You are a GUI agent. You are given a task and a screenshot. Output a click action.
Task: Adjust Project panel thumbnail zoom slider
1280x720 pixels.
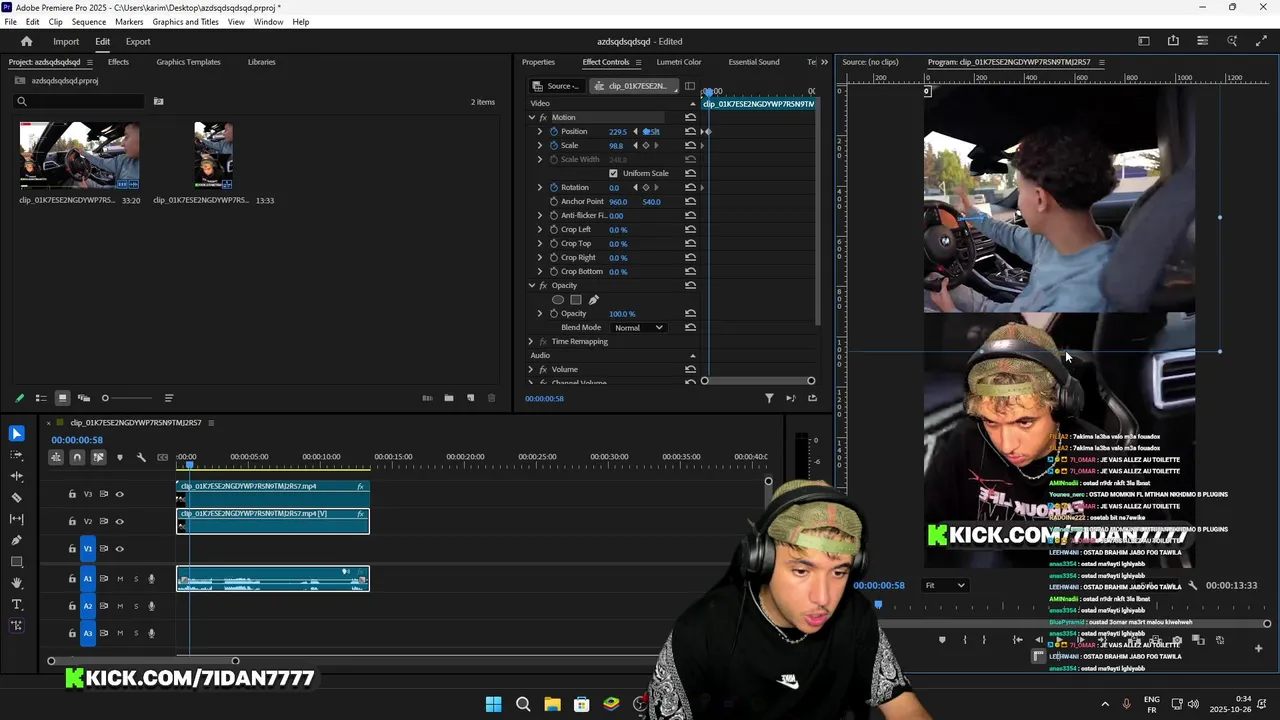point(127,398)
